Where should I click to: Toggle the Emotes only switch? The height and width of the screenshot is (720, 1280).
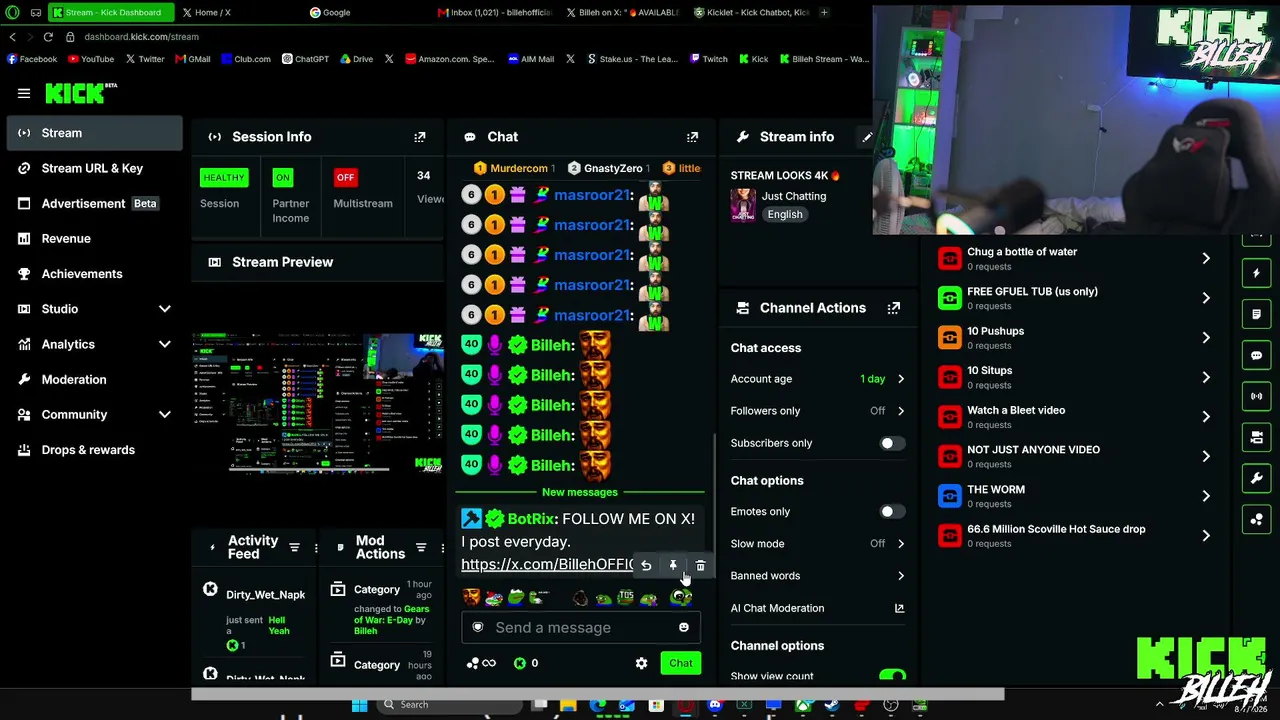tap(892, 511)
